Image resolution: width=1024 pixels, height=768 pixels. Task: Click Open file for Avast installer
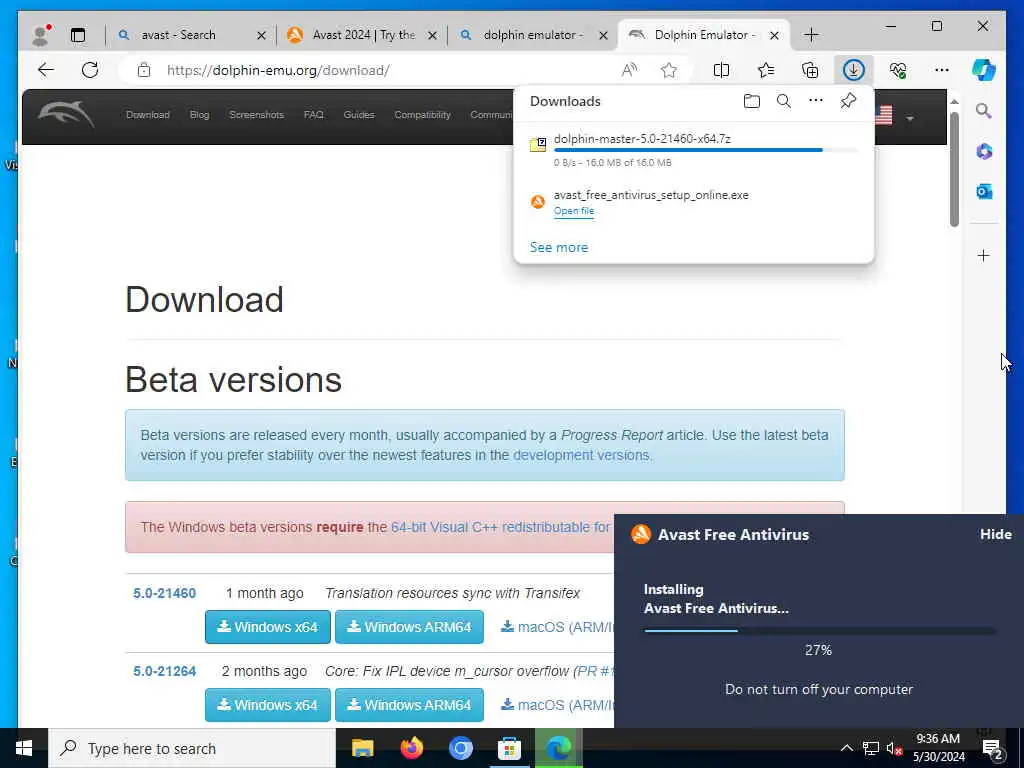574,211
